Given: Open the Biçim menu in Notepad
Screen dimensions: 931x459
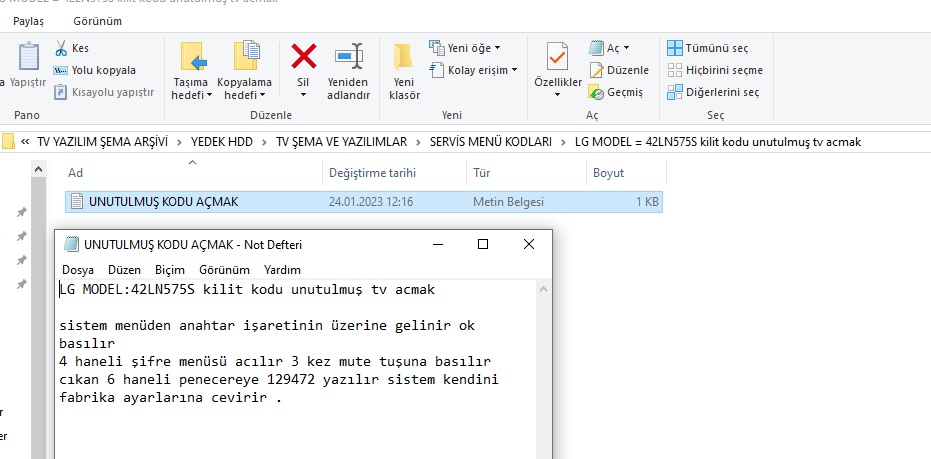Looking at the screenshot, I should (170, 270).
